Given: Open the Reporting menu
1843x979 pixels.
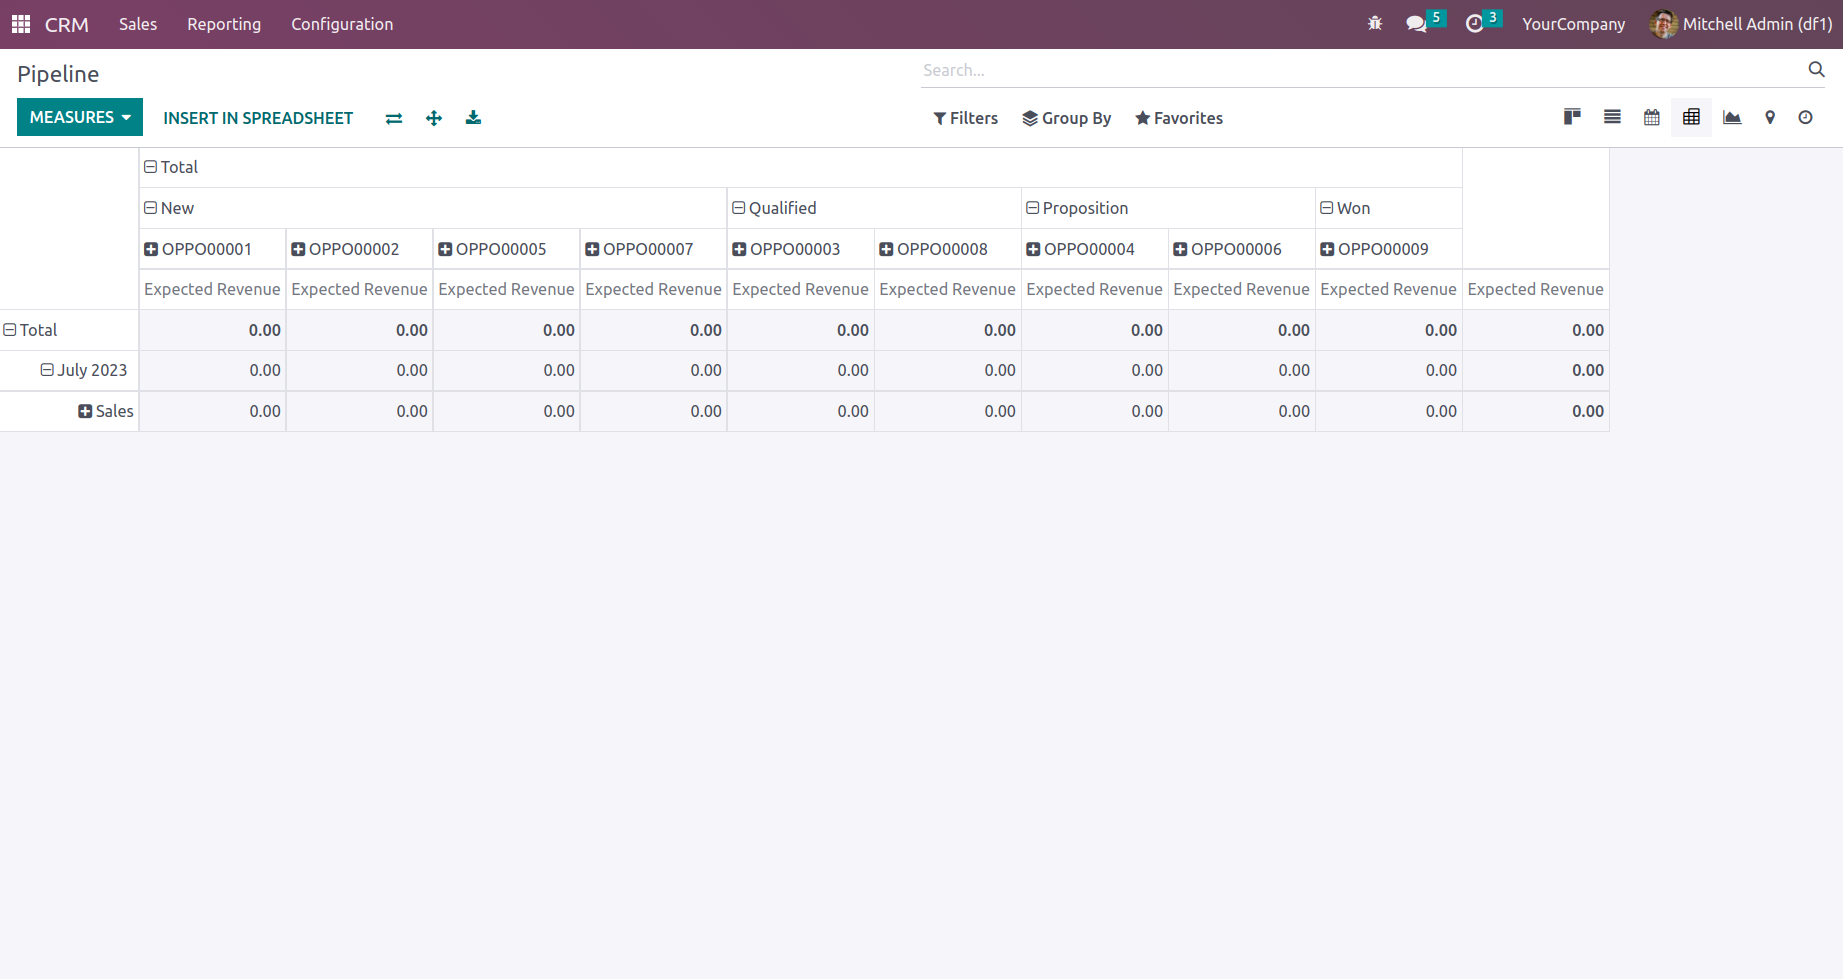Looking at the screenshot, I should click(x=224, y=24).
